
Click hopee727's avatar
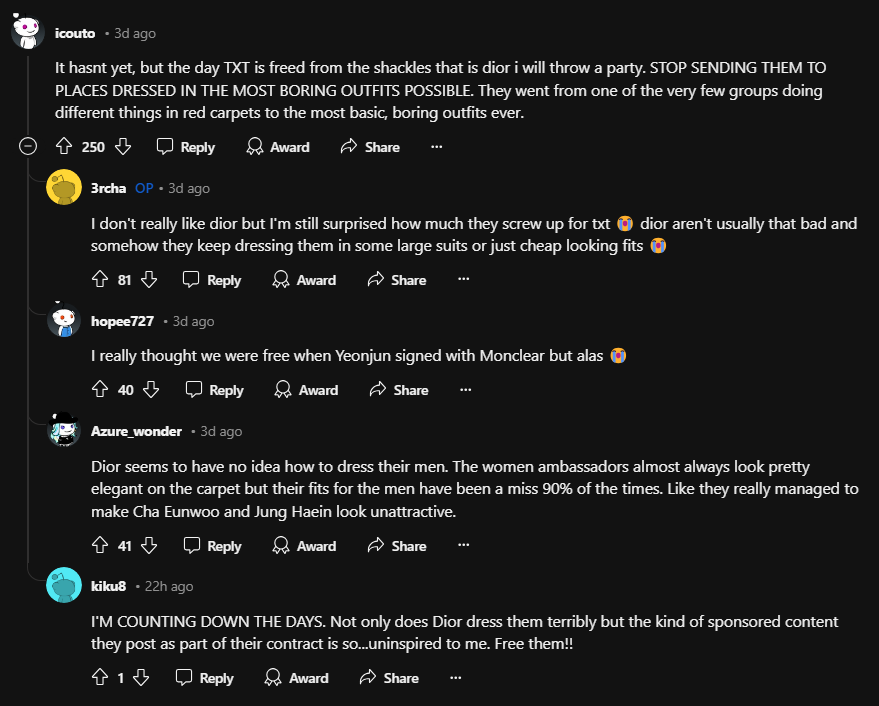coord(64,321)
